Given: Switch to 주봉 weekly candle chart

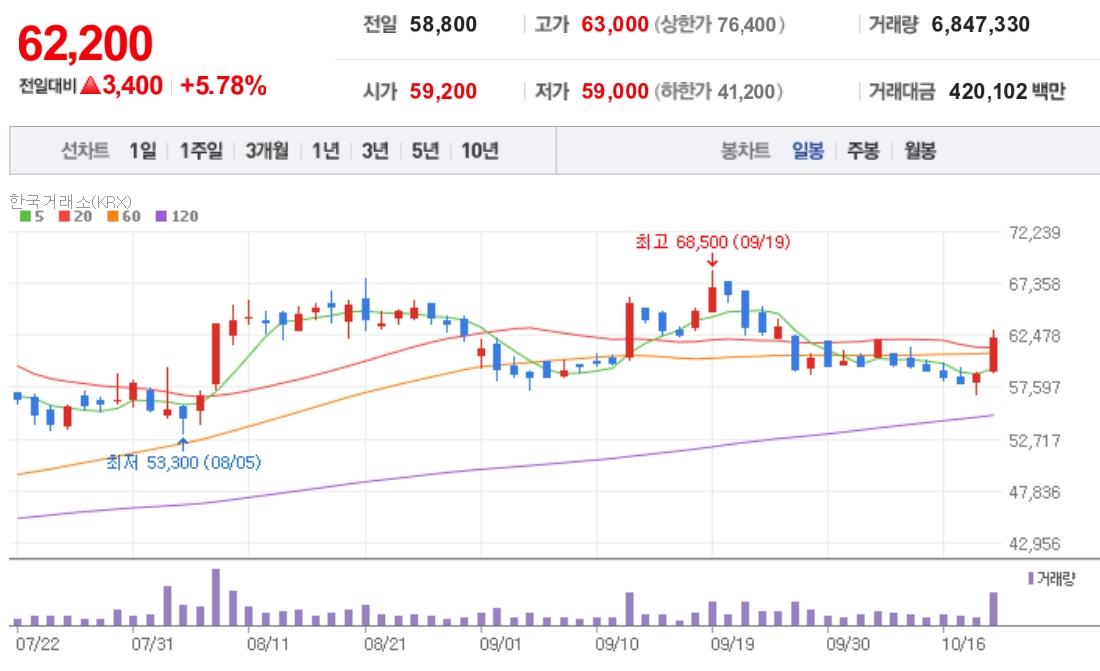Looking at the screenshot, I should pos(864,150).
